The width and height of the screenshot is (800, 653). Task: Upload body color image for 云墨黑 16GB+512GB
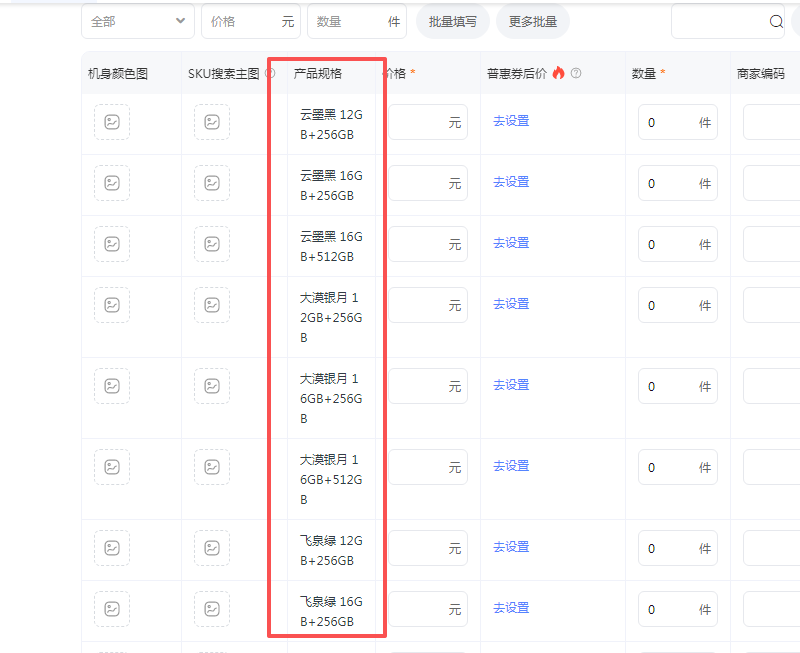click(x=112, y=244)
